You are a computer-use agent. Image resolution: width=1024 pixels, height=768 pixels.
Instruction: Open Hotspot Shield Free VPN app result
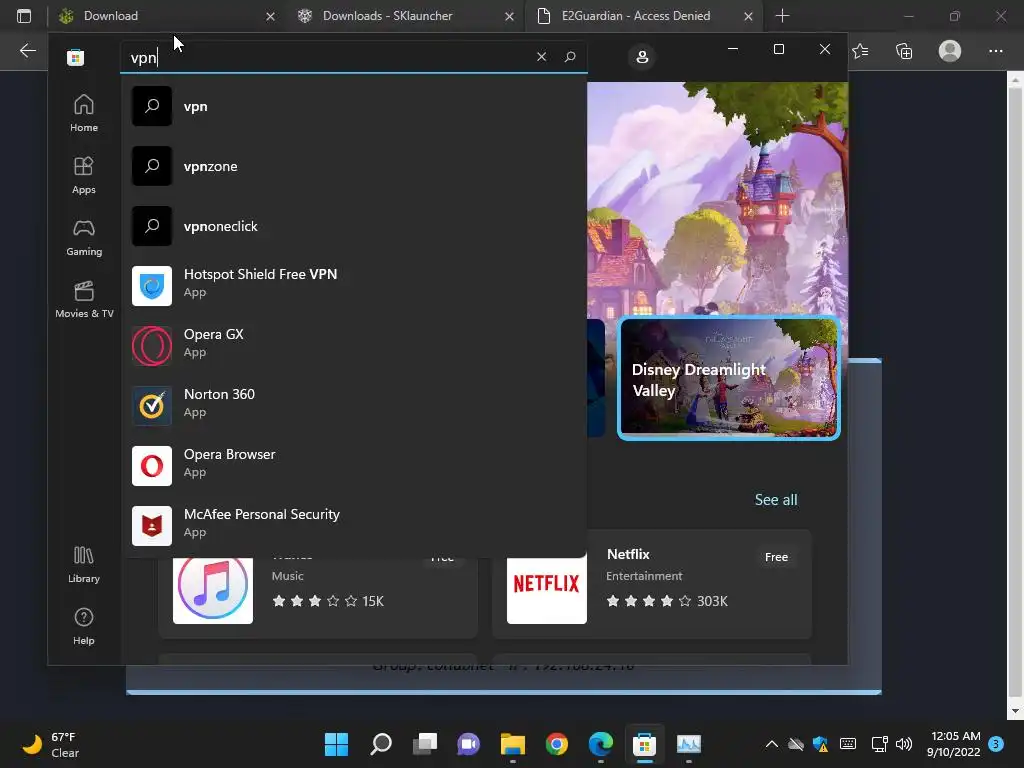coord(354,286)
